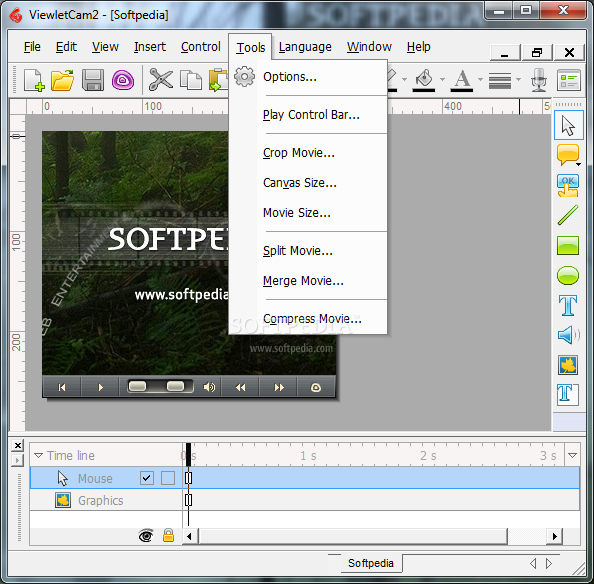Choose Merge Movie... entry
594x584 pixels.
pyautogui.click(x=303, y=281)
